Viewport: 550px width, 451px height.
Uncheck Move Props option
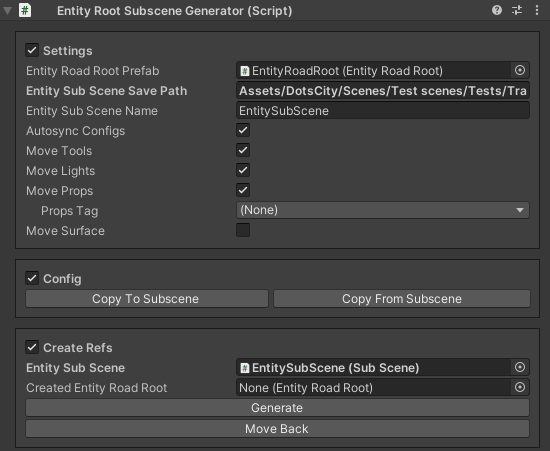pyautogui.click(x=243, y=190)
